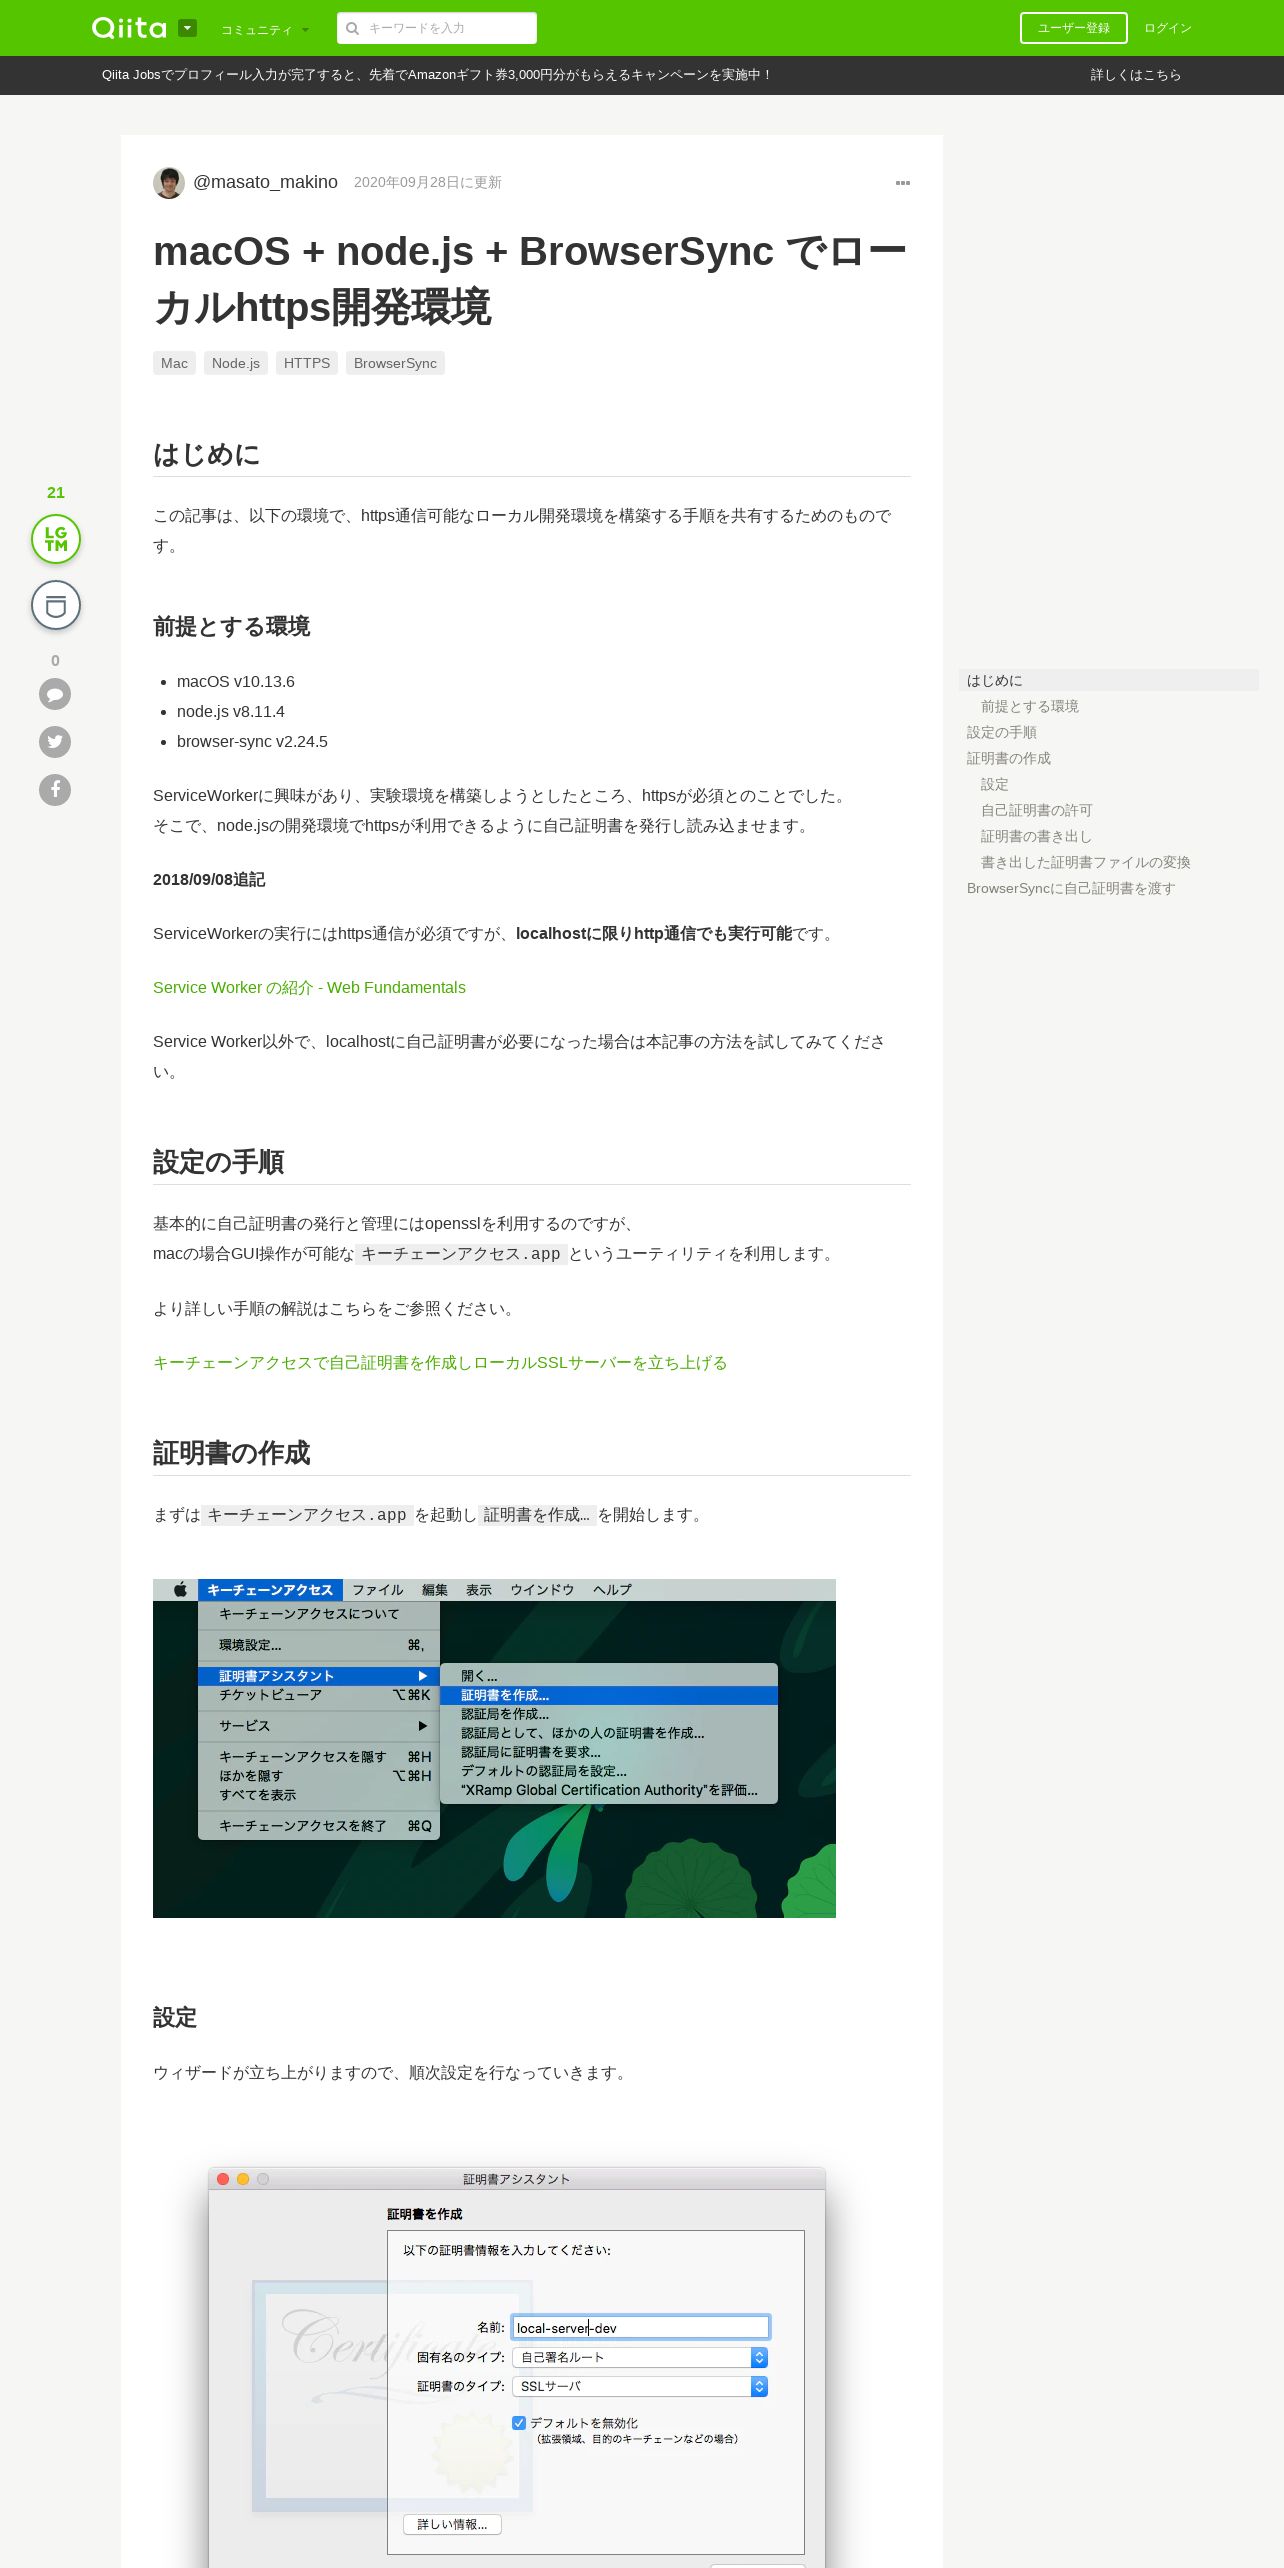Jump to はじめに in table of contents
1284x2568 pixels.
click(1108, 680)
